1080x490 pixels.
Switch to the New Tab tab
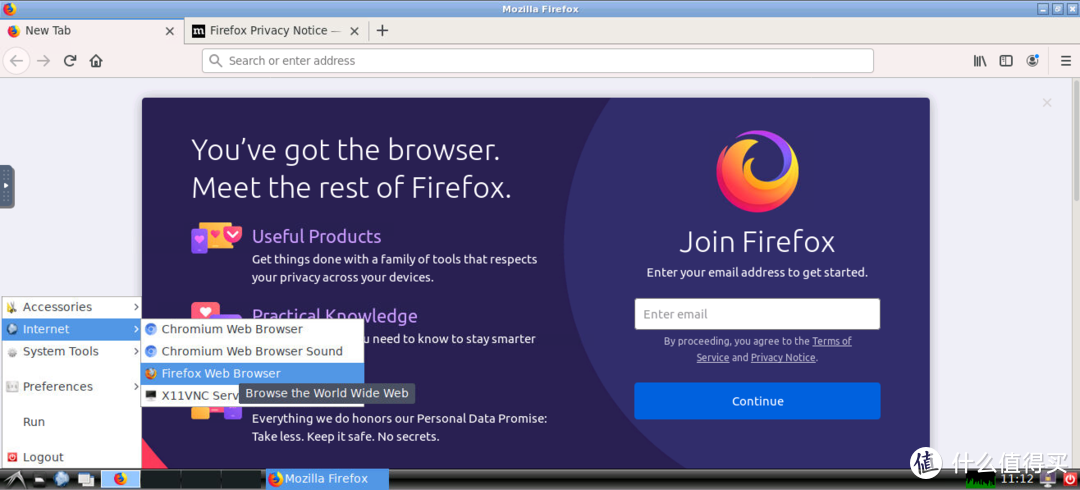(91, 30)
